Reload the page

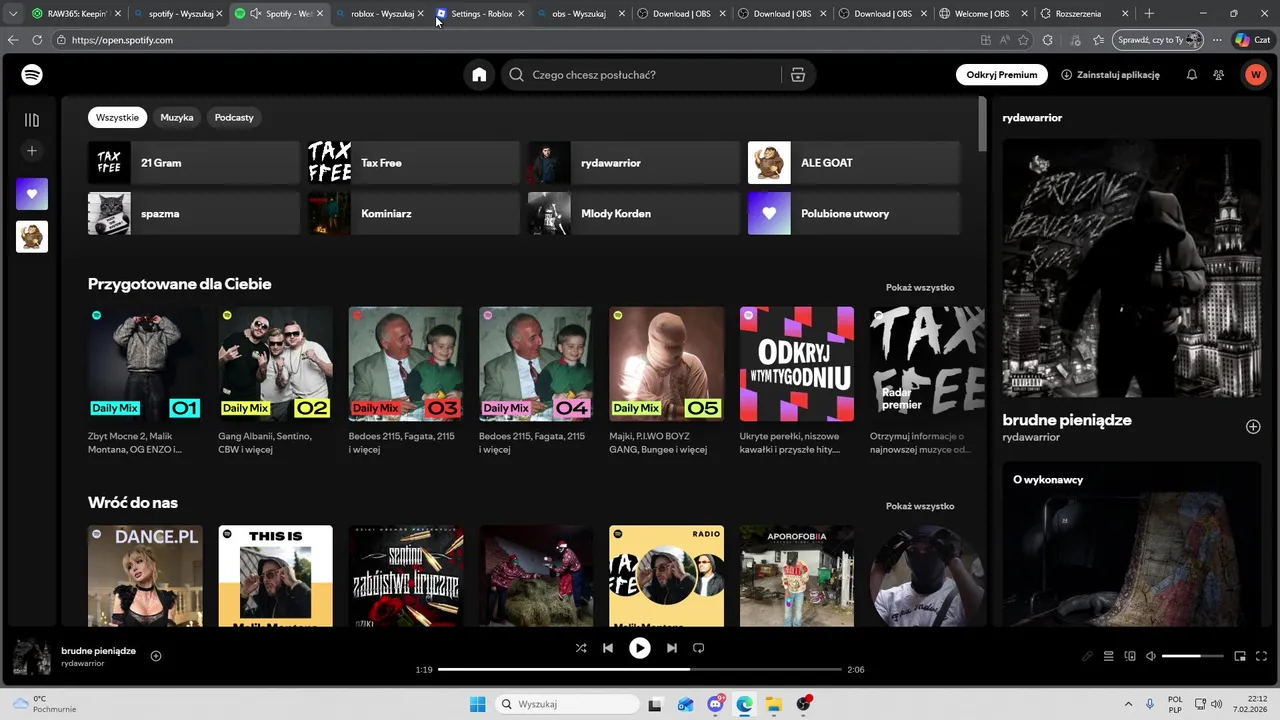point(37,40)
